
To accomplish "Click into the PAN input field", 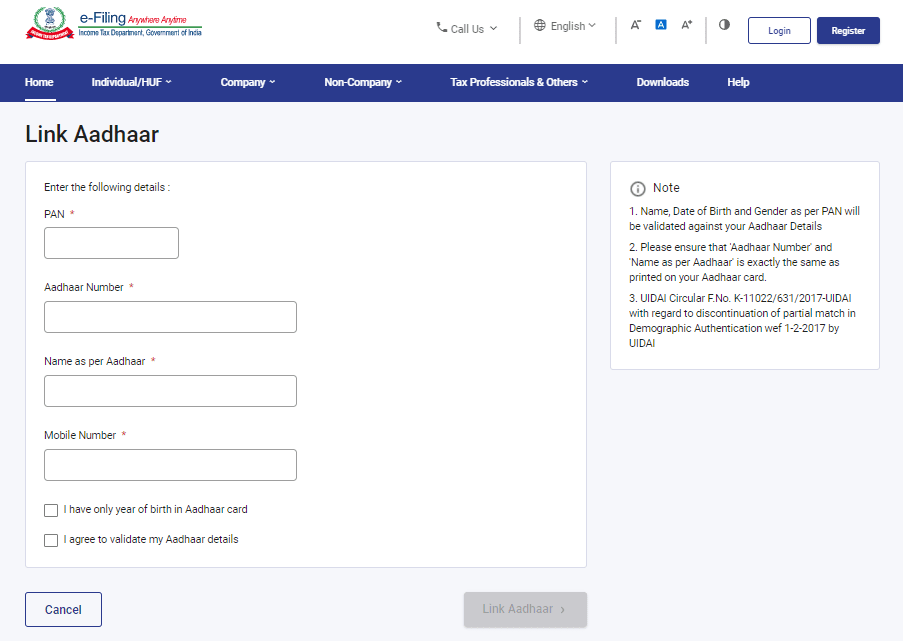I will 111,243.
